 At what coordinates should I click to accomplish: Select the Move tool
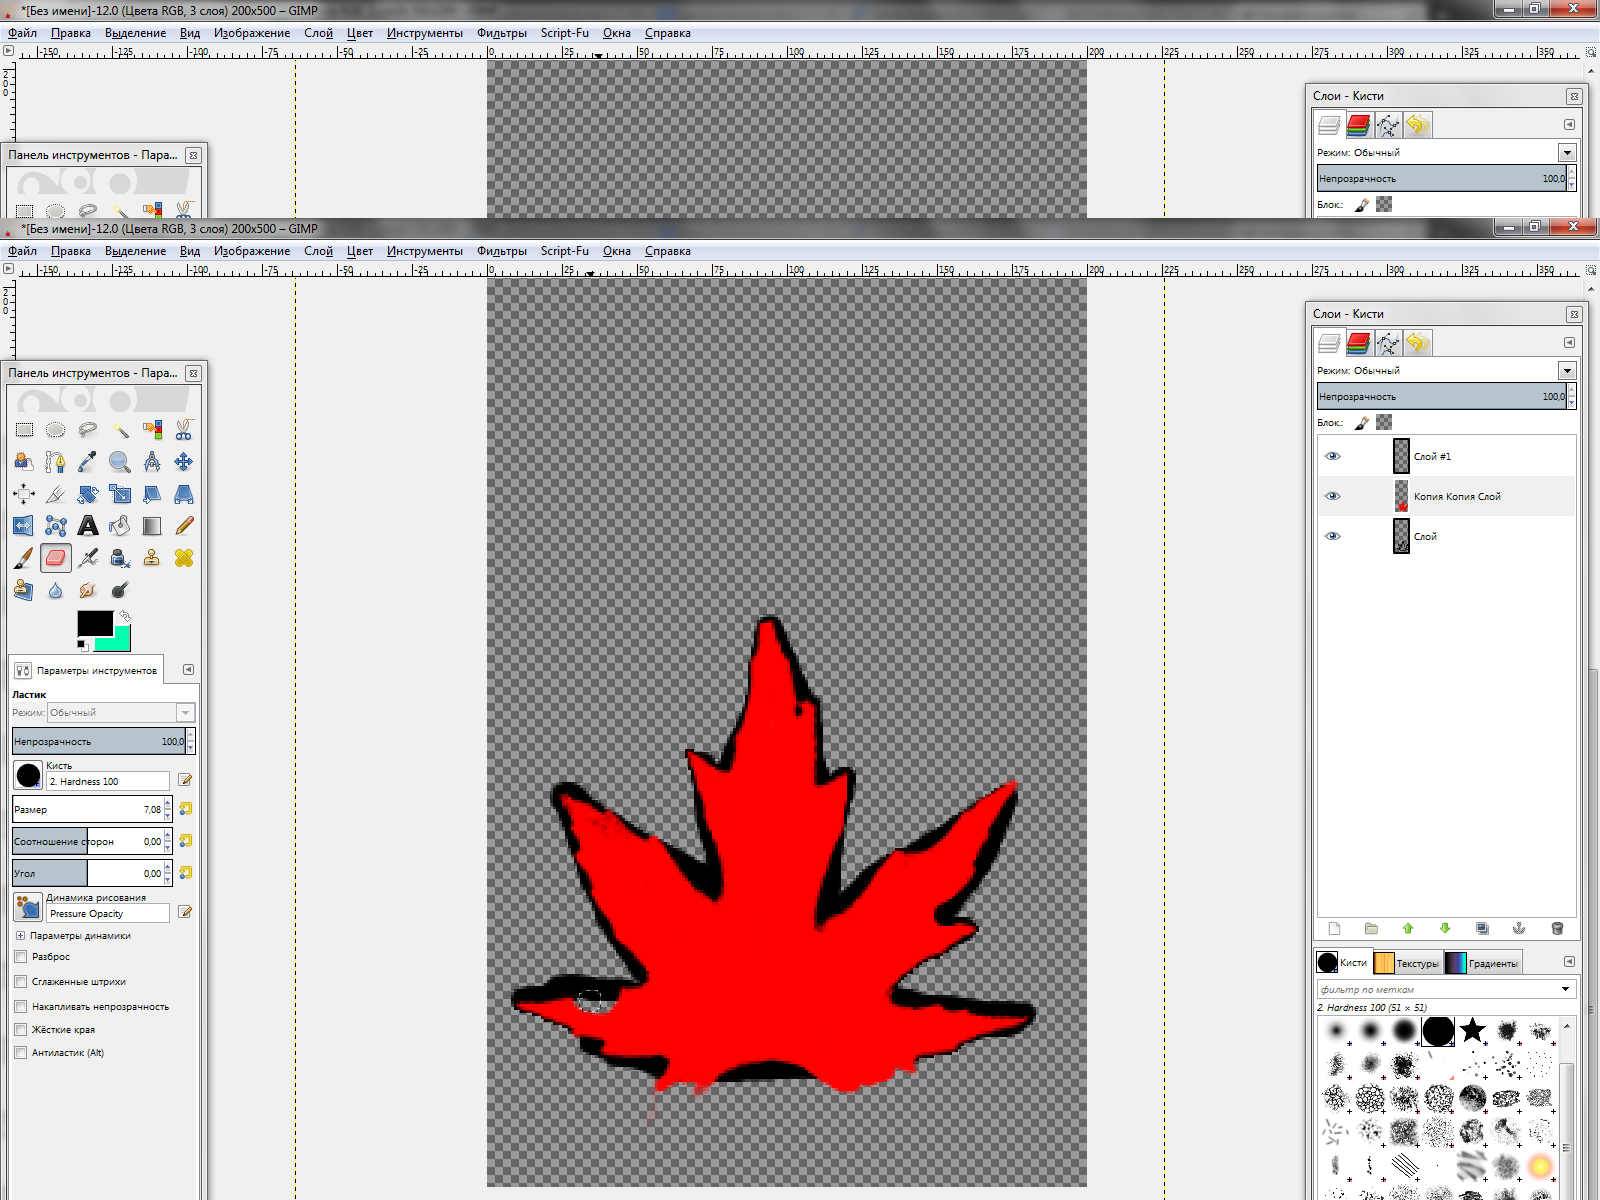pos(184,462)
